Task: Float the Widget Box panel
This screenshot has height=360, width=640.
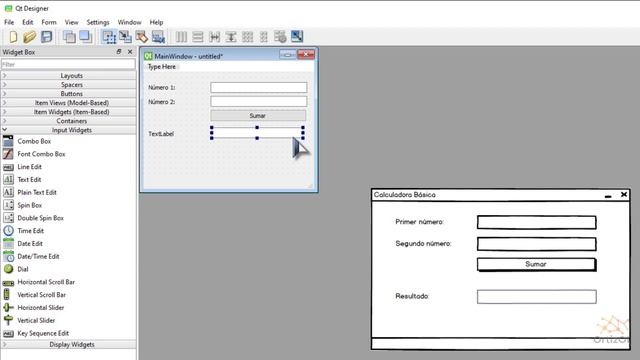Action: click(119, 51)
